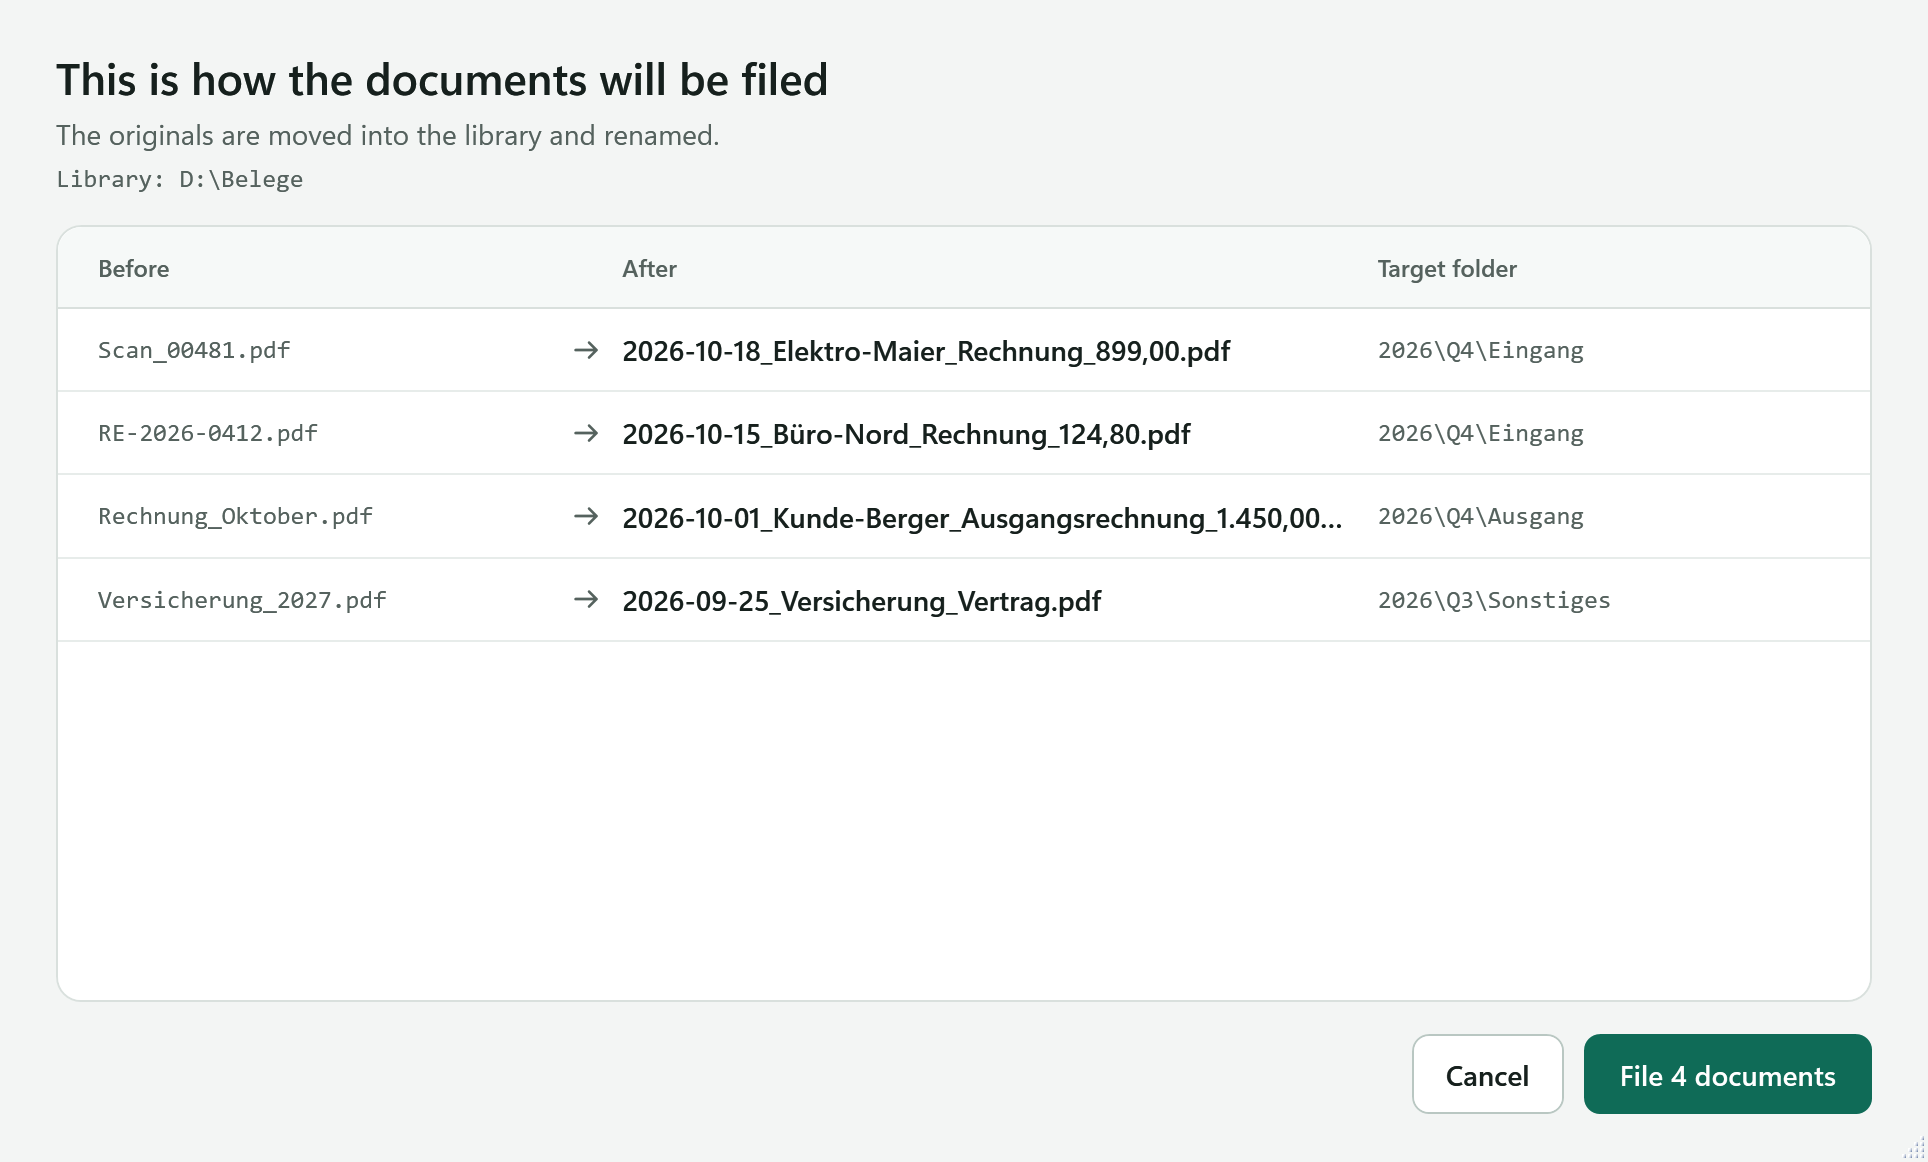Click new name 2026-10-15_Büro-Nord_Rechnung_124,80.pdf

tap(906, 434)
